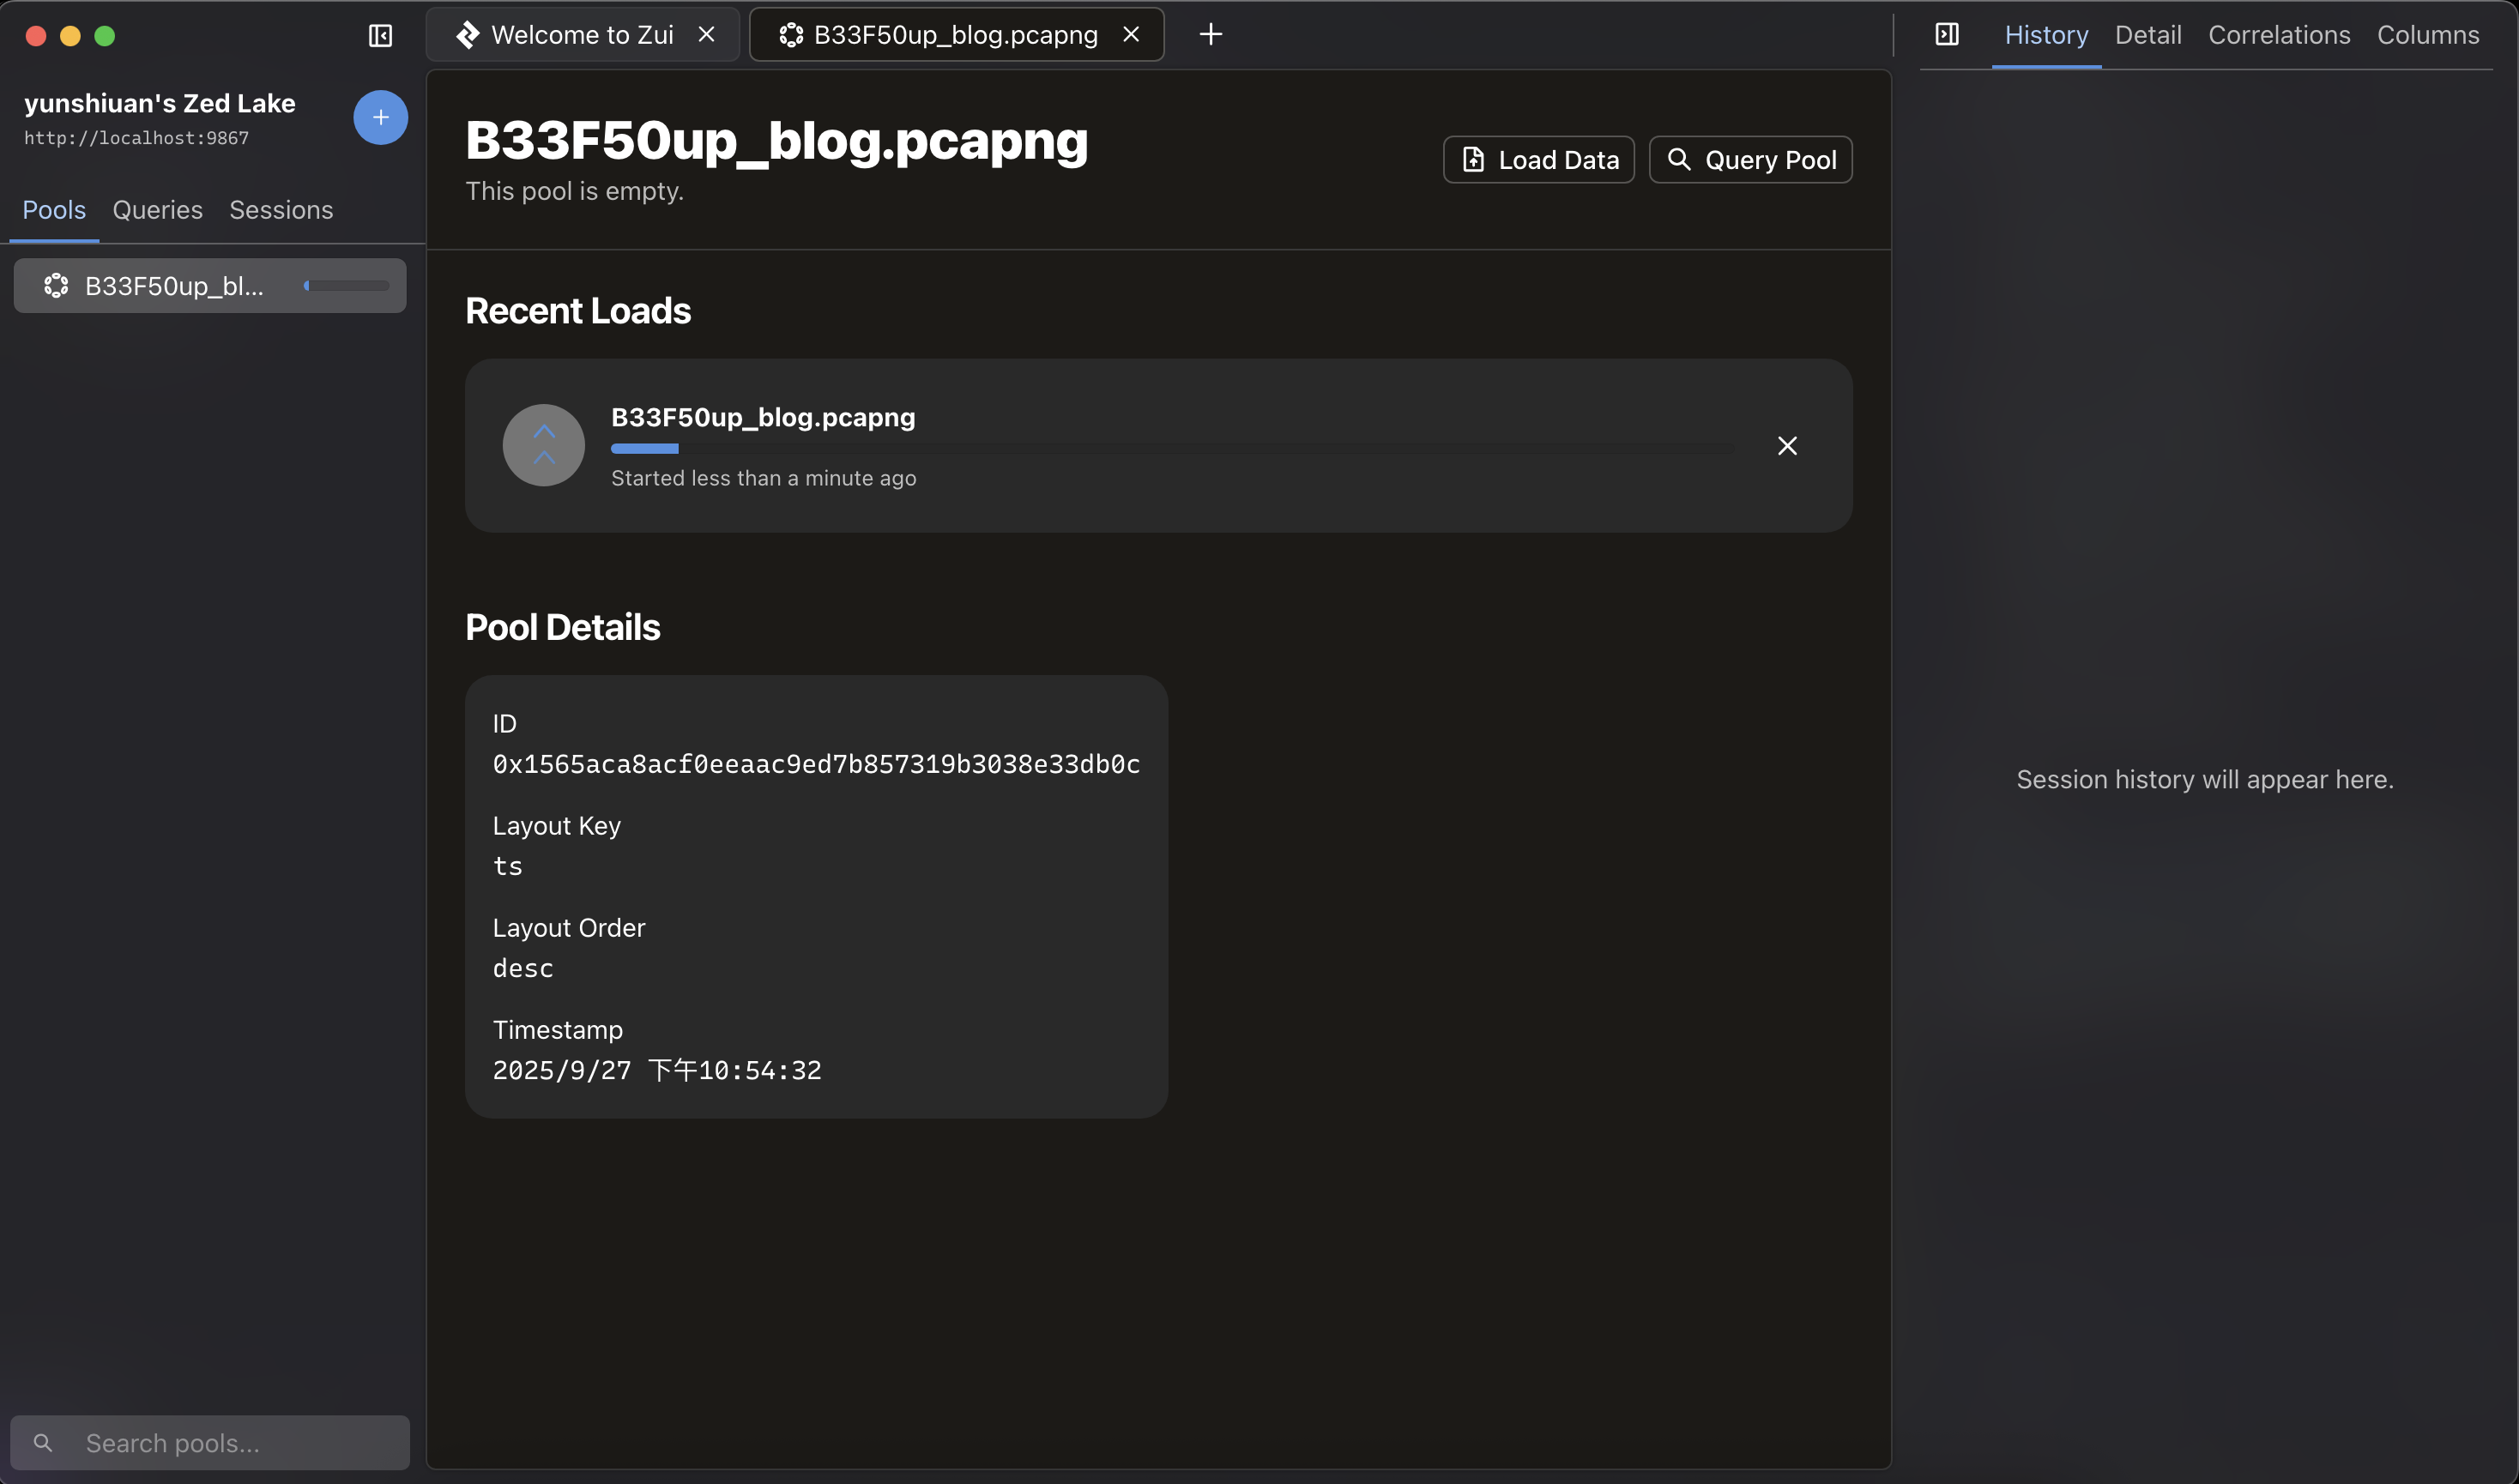This screenshot has width=2519, height=1484.
Task: Select the Welcome to Zui tab
Action: (580, 35)
